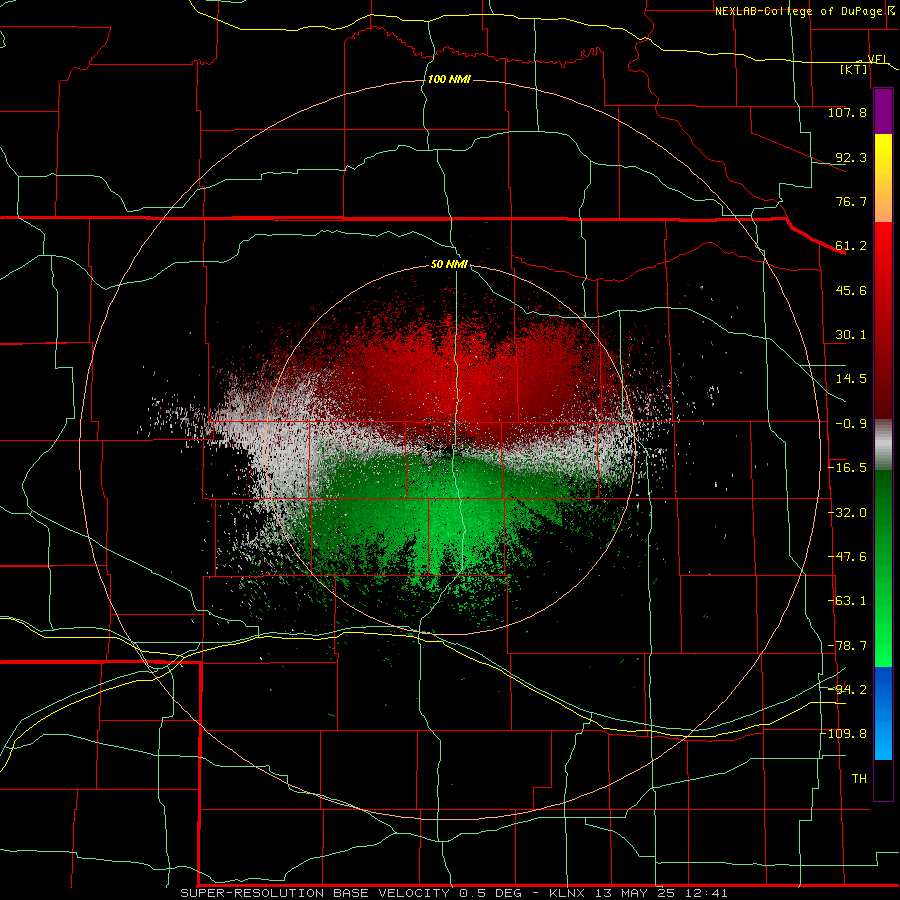Image resolution: width=900 pixels, height=900 pixels.
Task: Click the TH label on the legend
Action: tap(859, 779)
